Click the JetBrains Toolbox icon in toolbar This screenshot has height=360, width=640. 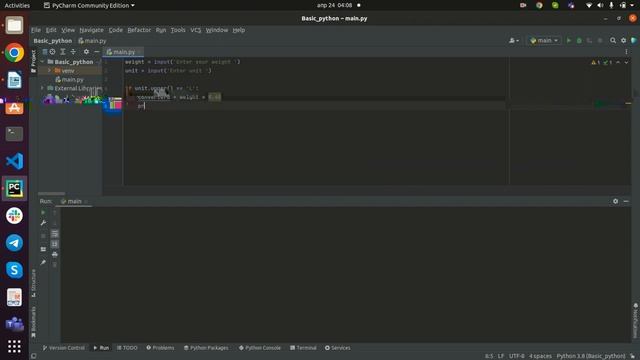(633, 40)
